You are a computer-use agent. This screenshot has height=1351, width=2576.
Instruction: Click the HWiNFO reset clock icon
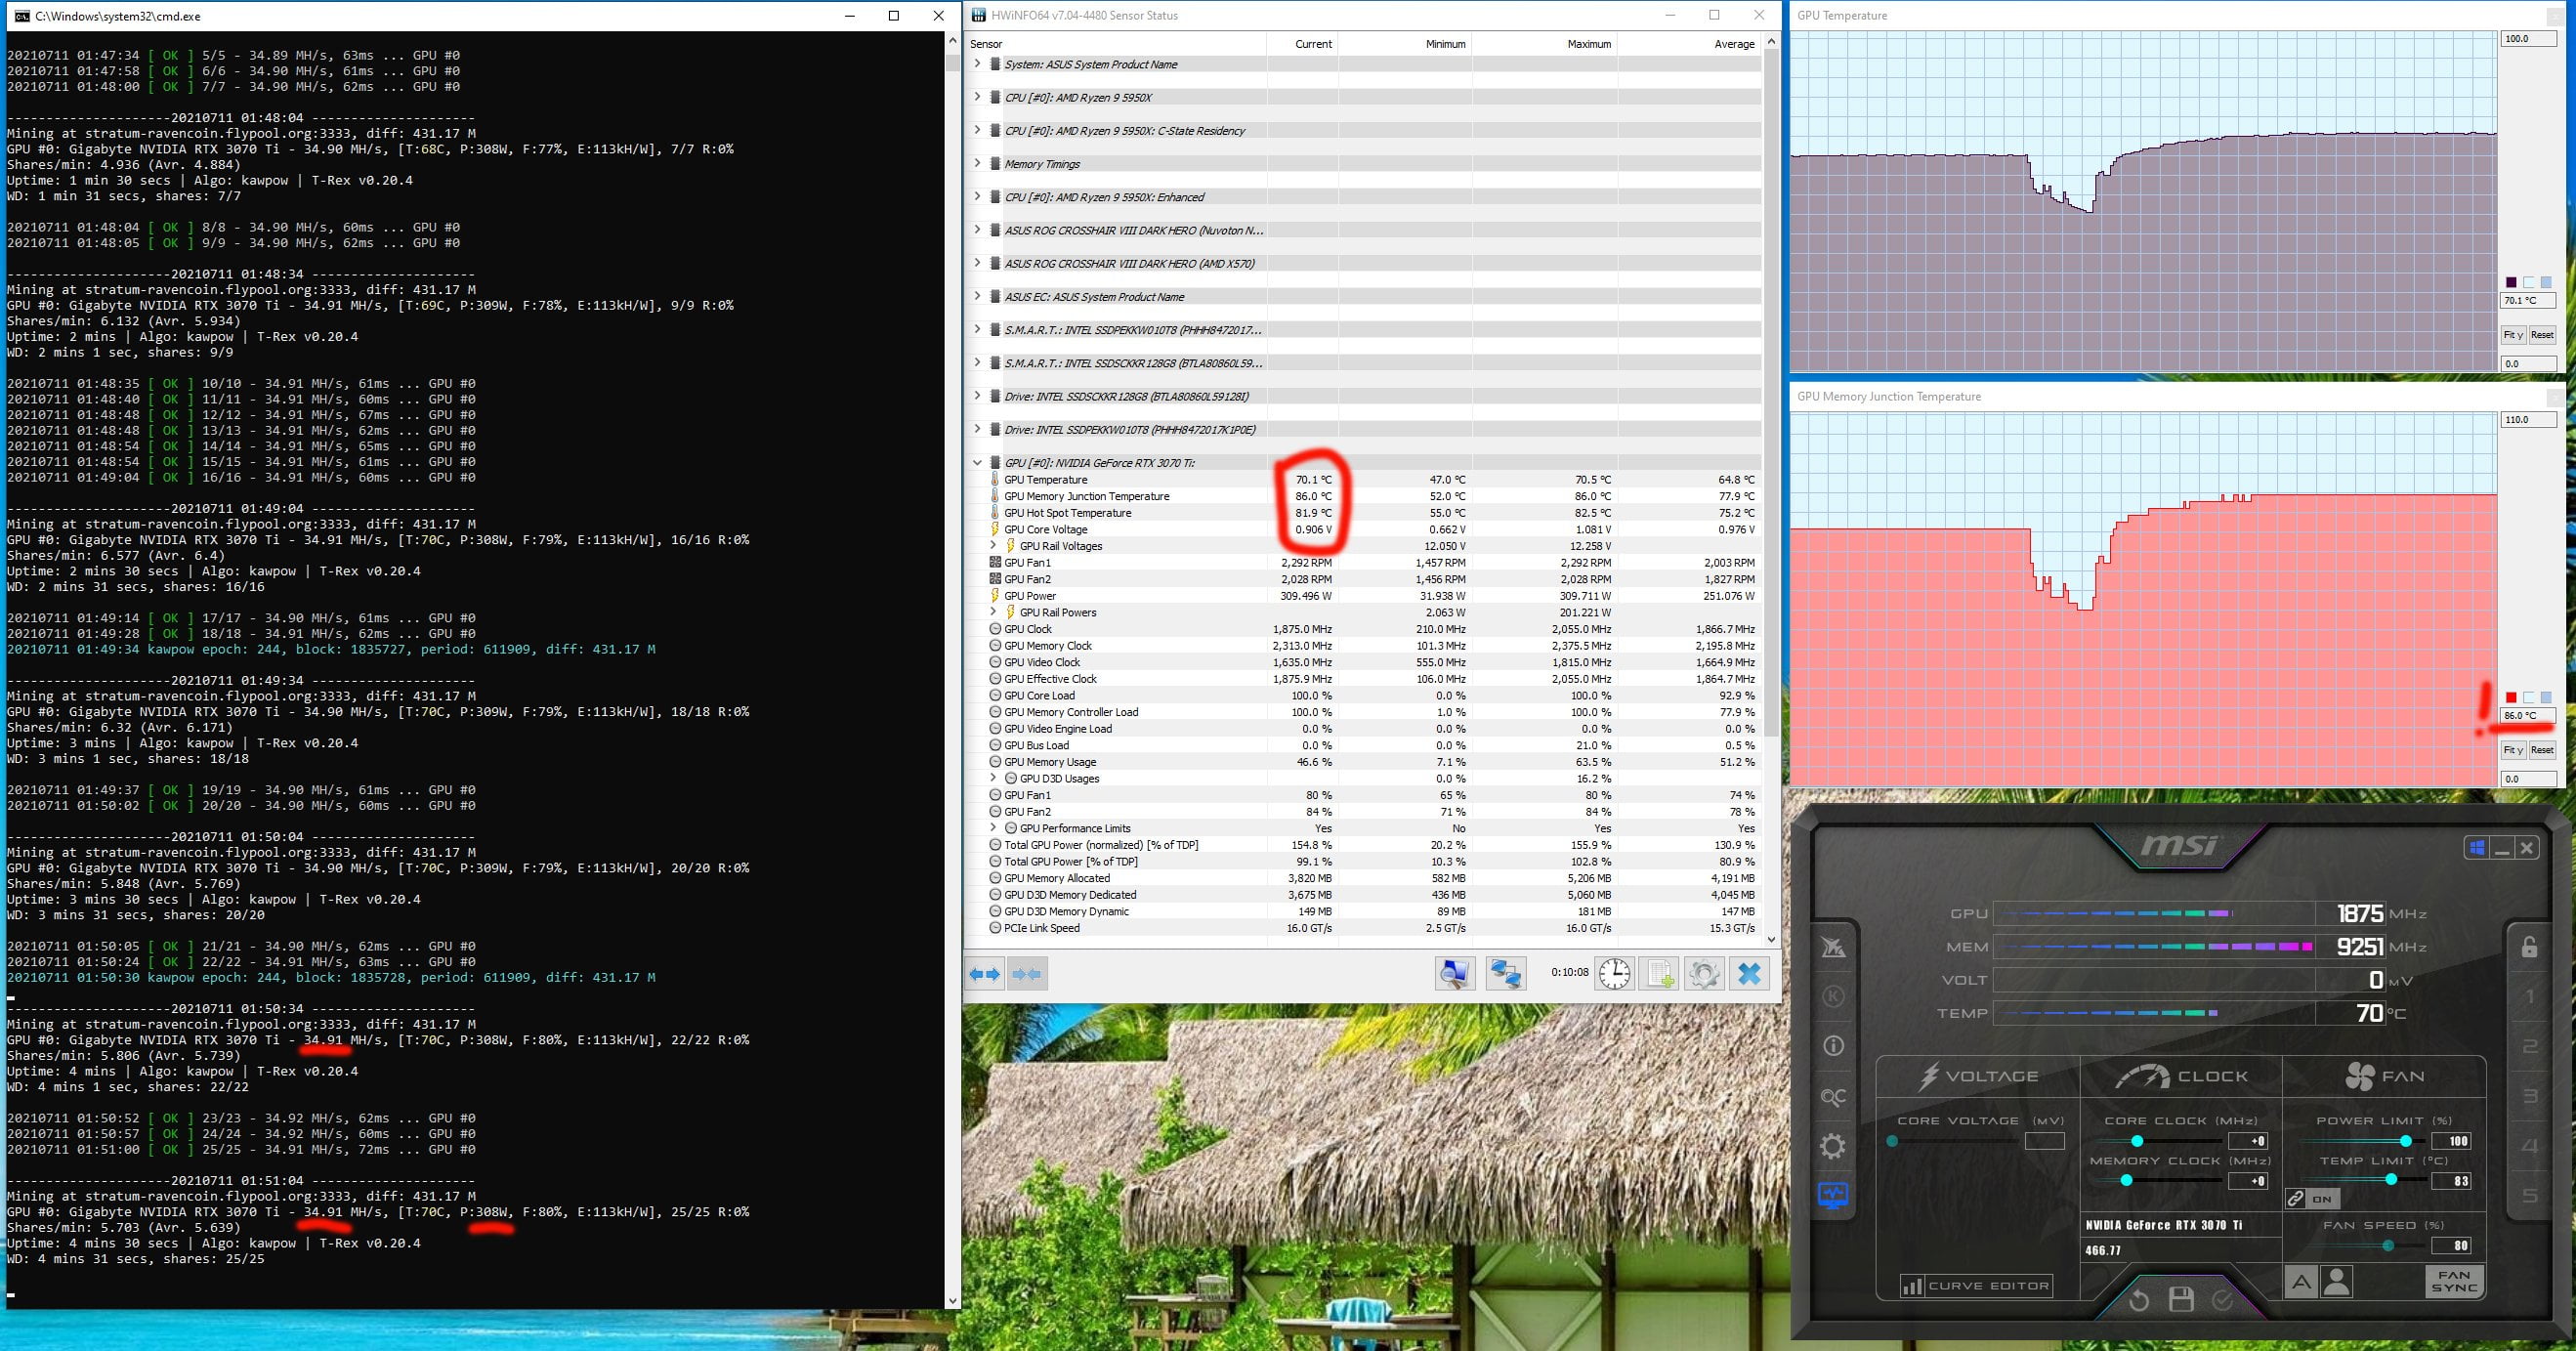[1614, 973]
